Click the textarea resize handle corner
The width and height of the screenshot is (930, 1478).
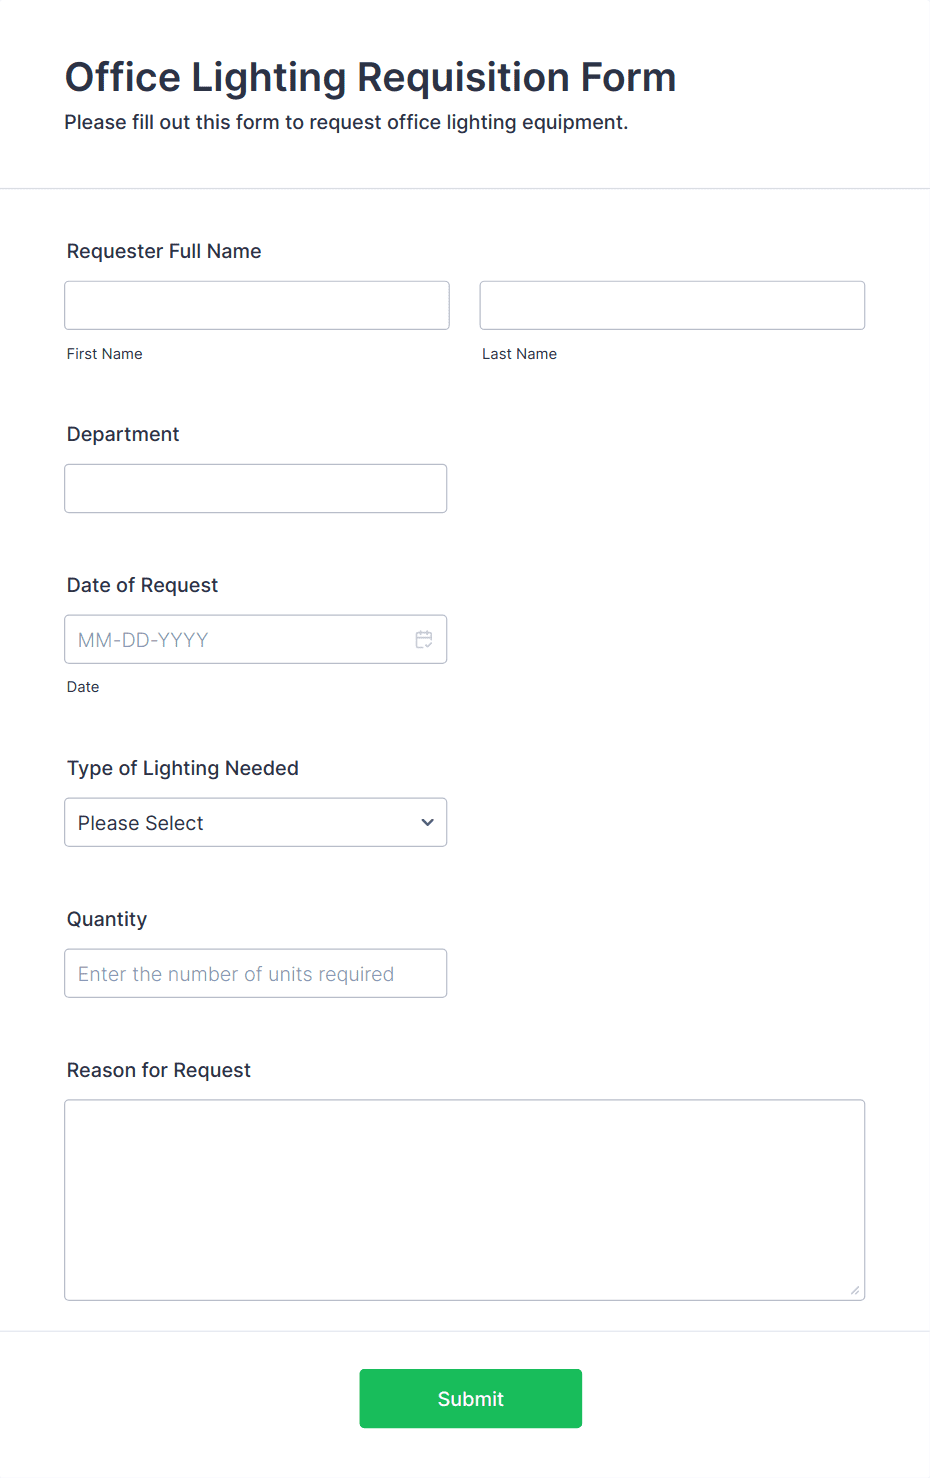click(x=855, y=1290)
